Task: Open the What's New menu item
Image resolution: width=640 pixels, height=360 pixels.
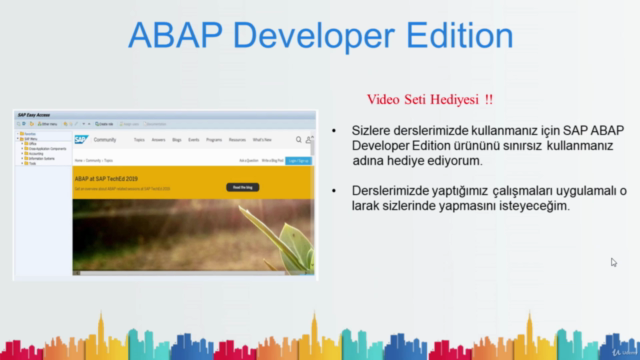Action: [262, 140]
